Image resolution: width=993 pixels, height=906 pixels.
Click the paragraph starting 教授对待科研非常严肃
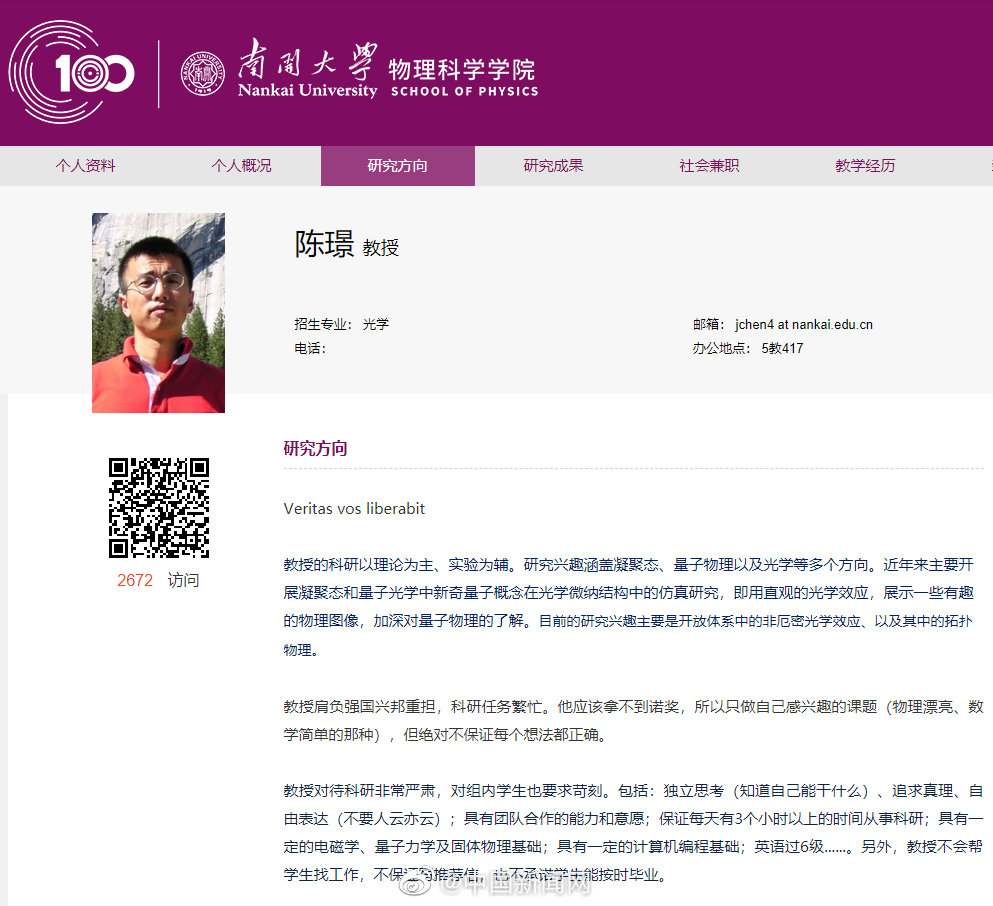pyautogui.click(x=633, y=833)
